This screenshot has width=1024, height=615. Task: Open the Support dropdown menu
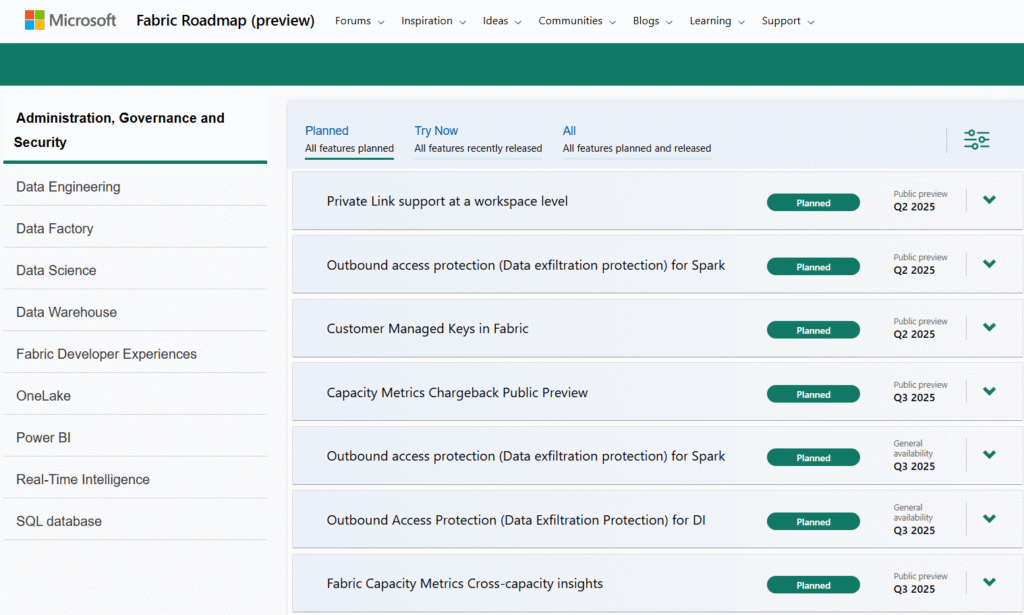coord(788,21)
